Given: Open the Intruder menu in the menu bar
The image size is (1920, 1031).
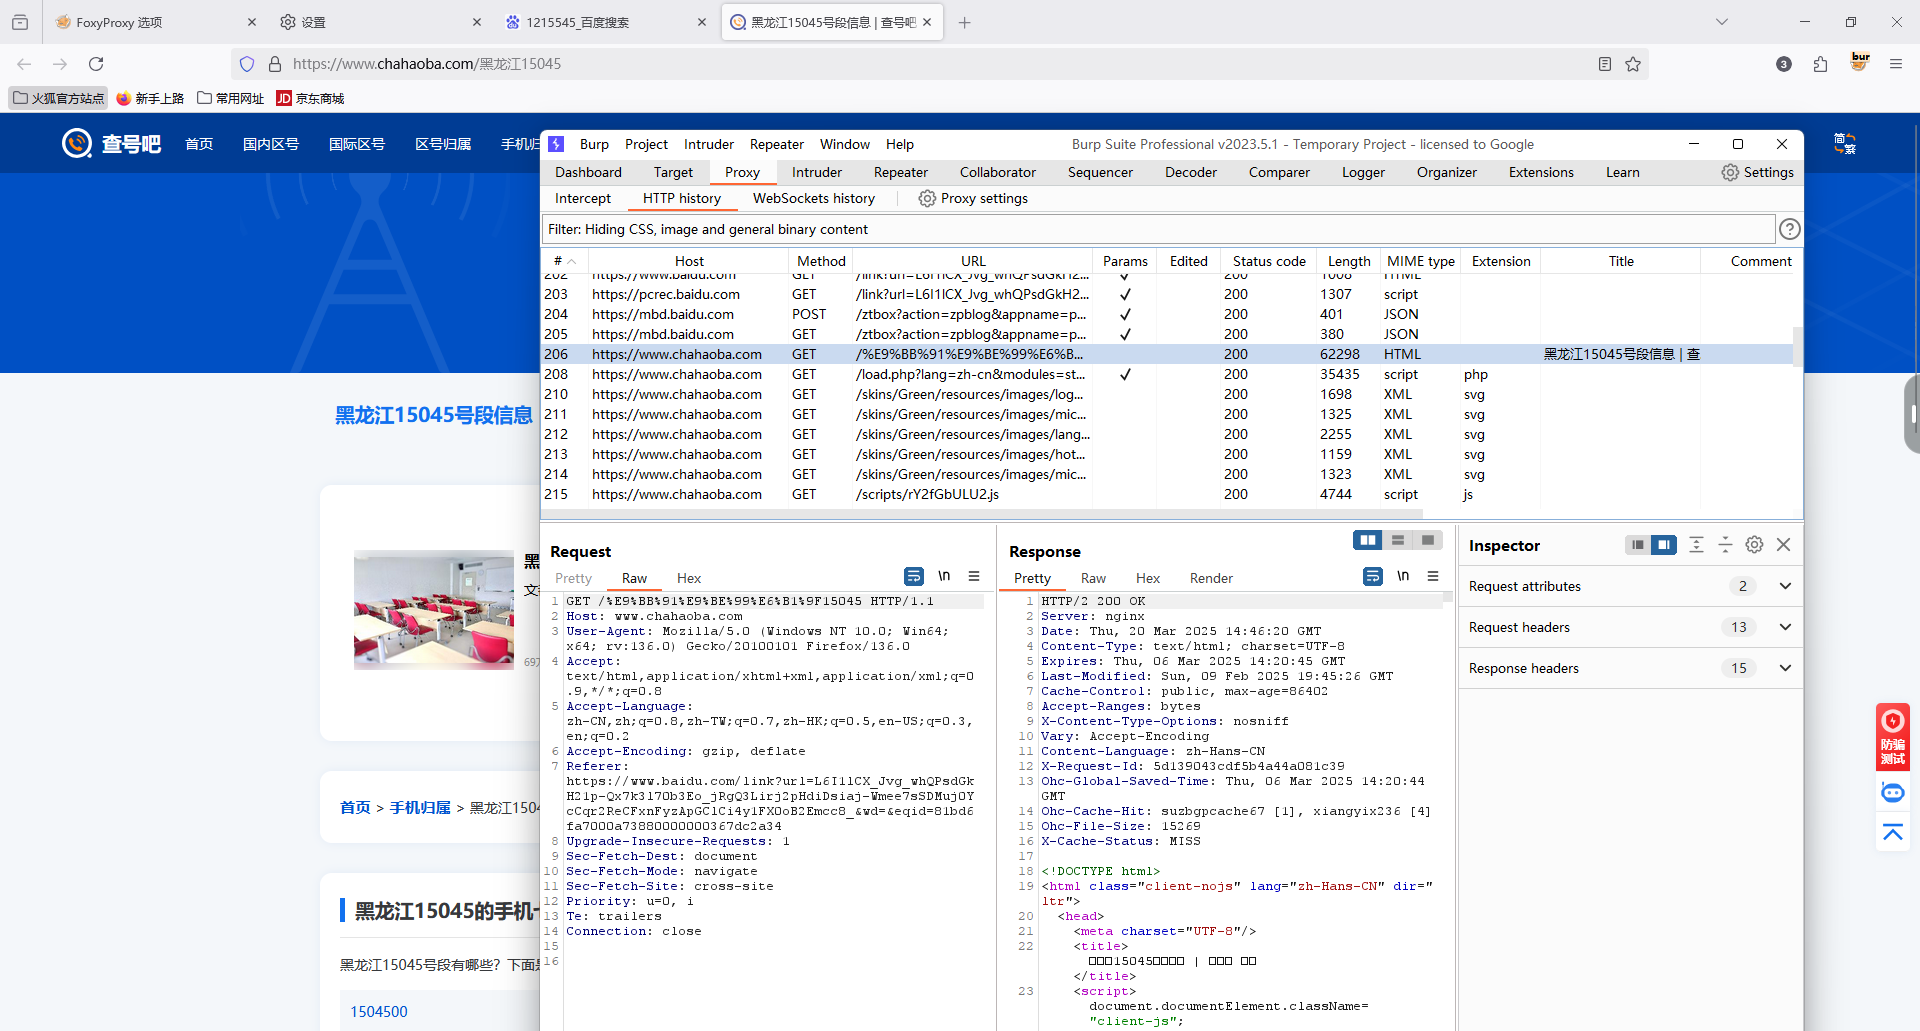Looking at the screenshot, I should pyautogui.click(x=708, y=145).
